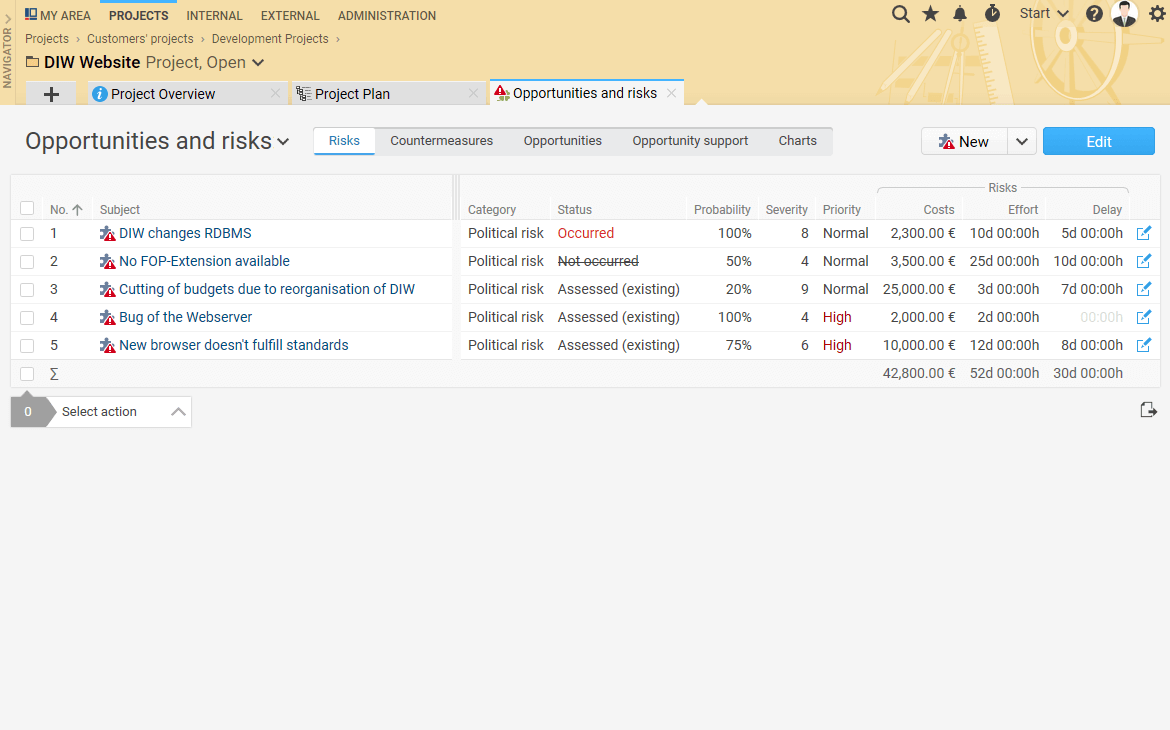The height and width of the screenshot is (730, 1170).
Task: Tick the checkbox beside 'No FOP-Extension available'
Action: point(26,261)
